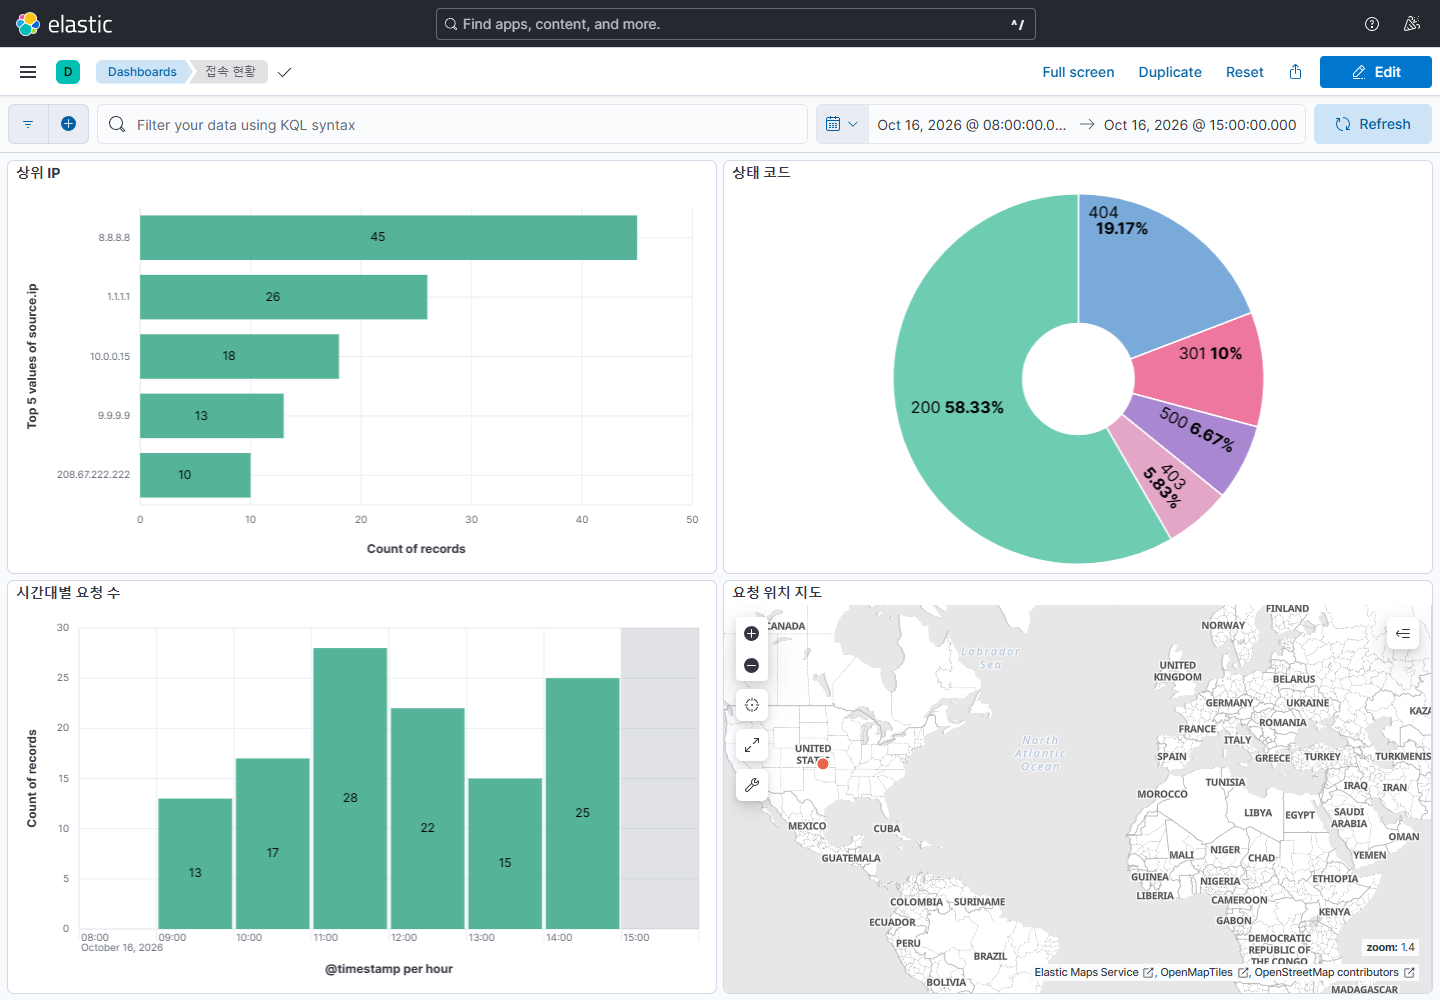Go to Dashboards breadcrumb
1440x1000 pixels.
pyautogui.click(x=142, y=72)
